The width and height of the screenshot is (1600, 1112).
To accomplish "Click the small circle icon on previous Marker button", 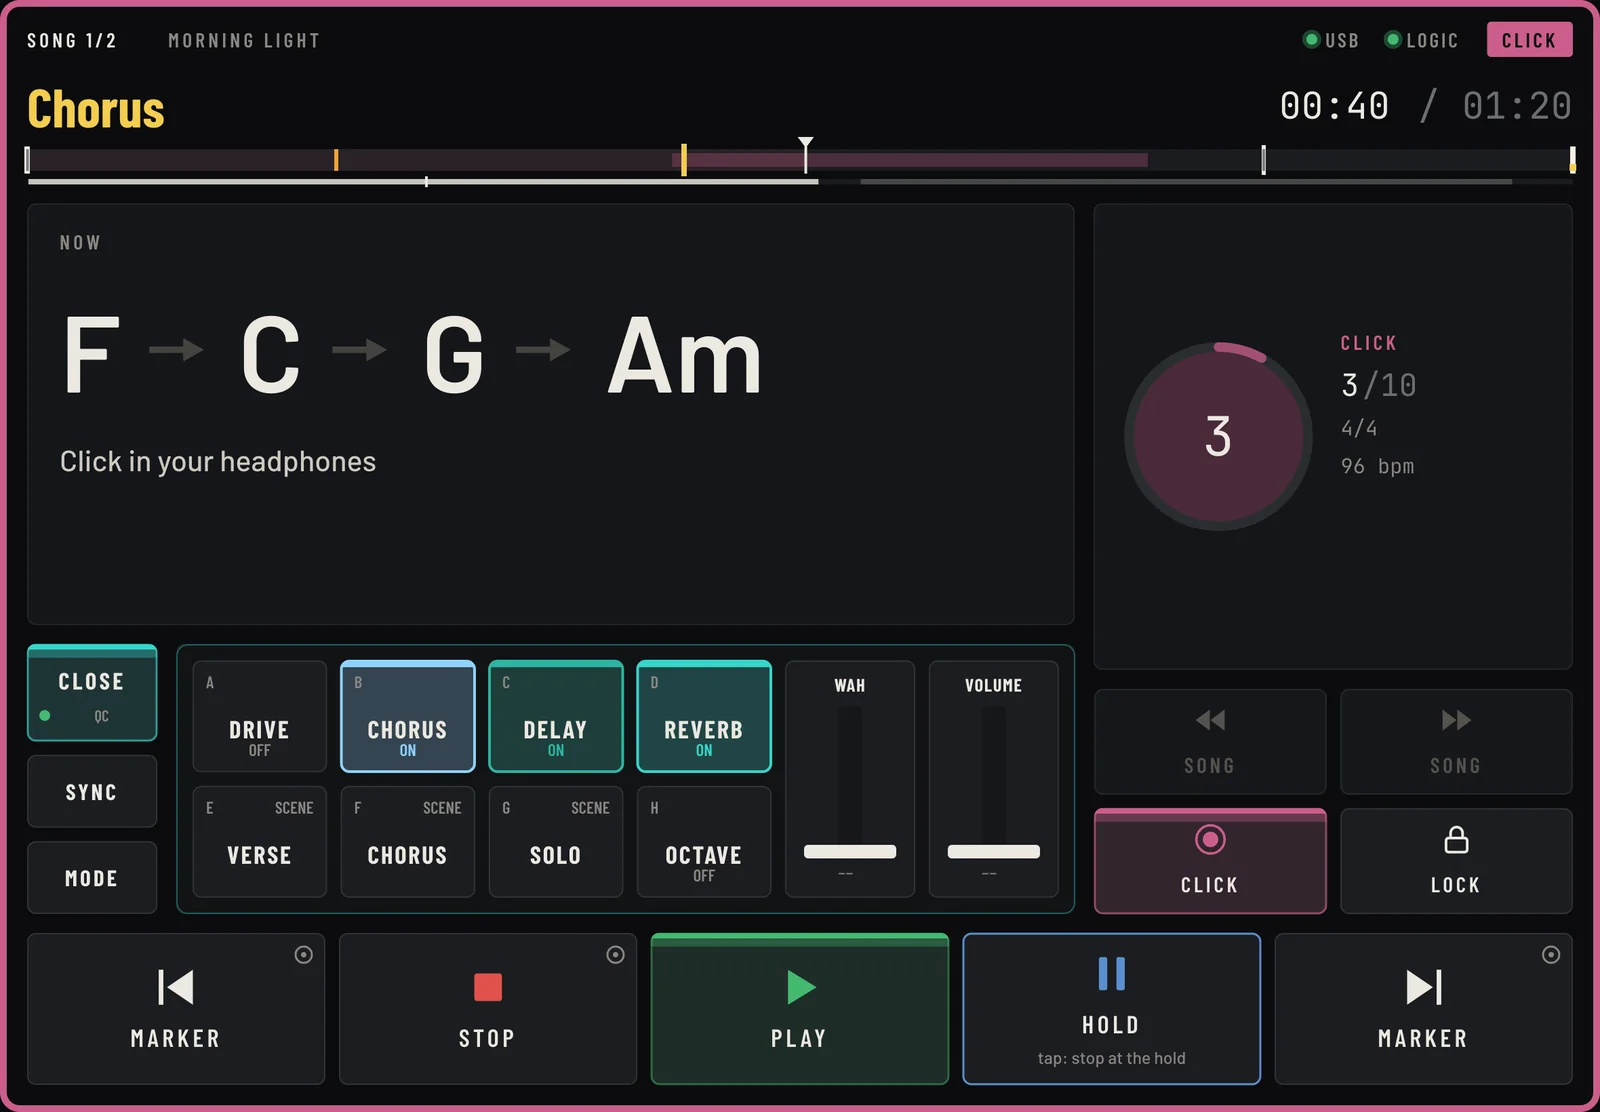I will pyautogui.click(x=304, y=955).
